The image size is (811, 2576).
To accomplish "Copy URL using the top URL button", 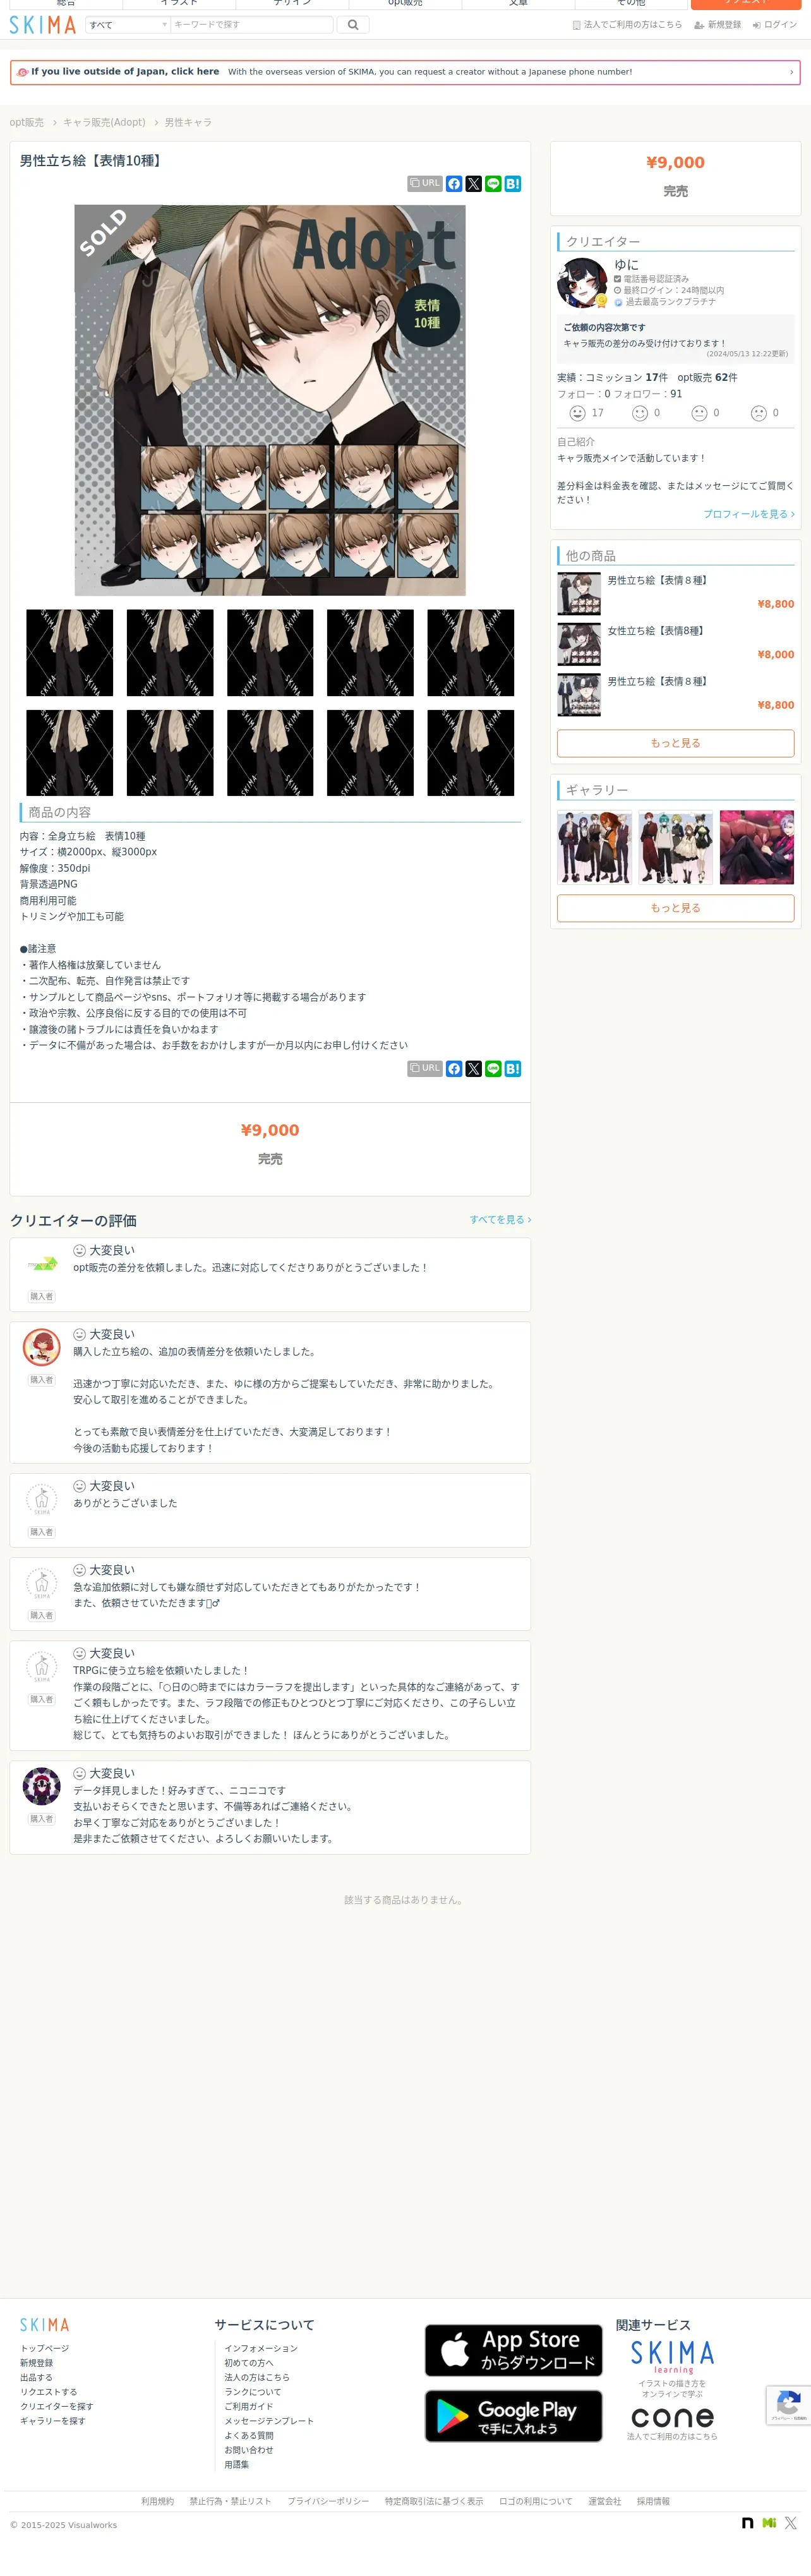I will [x=425, y=184].
